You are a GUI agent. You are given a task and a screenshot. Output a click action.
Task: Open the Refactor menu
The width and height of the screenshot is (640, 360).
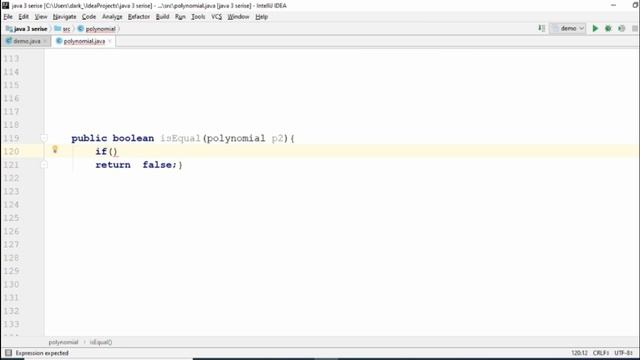pos(139,17)
